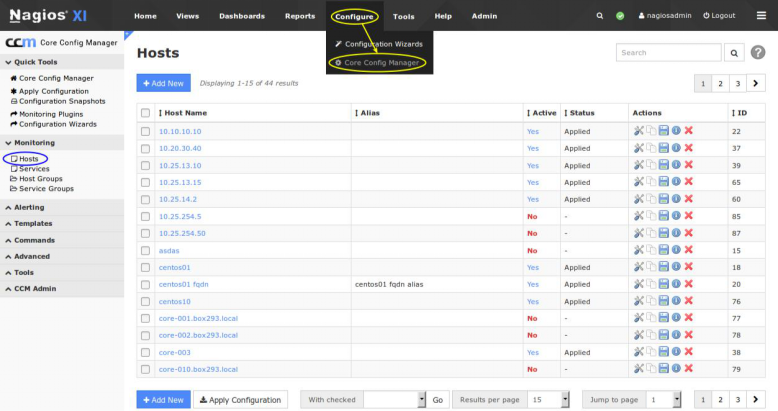
Task: Select checkbox for host 10.25.14.2
Action: [x=145, y=200]
